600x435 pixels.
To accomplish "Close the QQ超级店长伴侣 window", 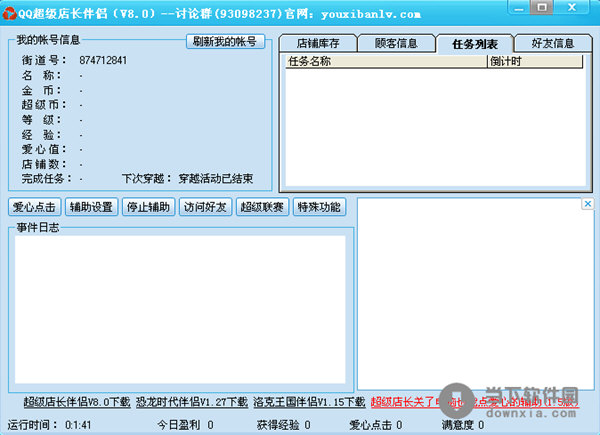I will coord(572,8).
